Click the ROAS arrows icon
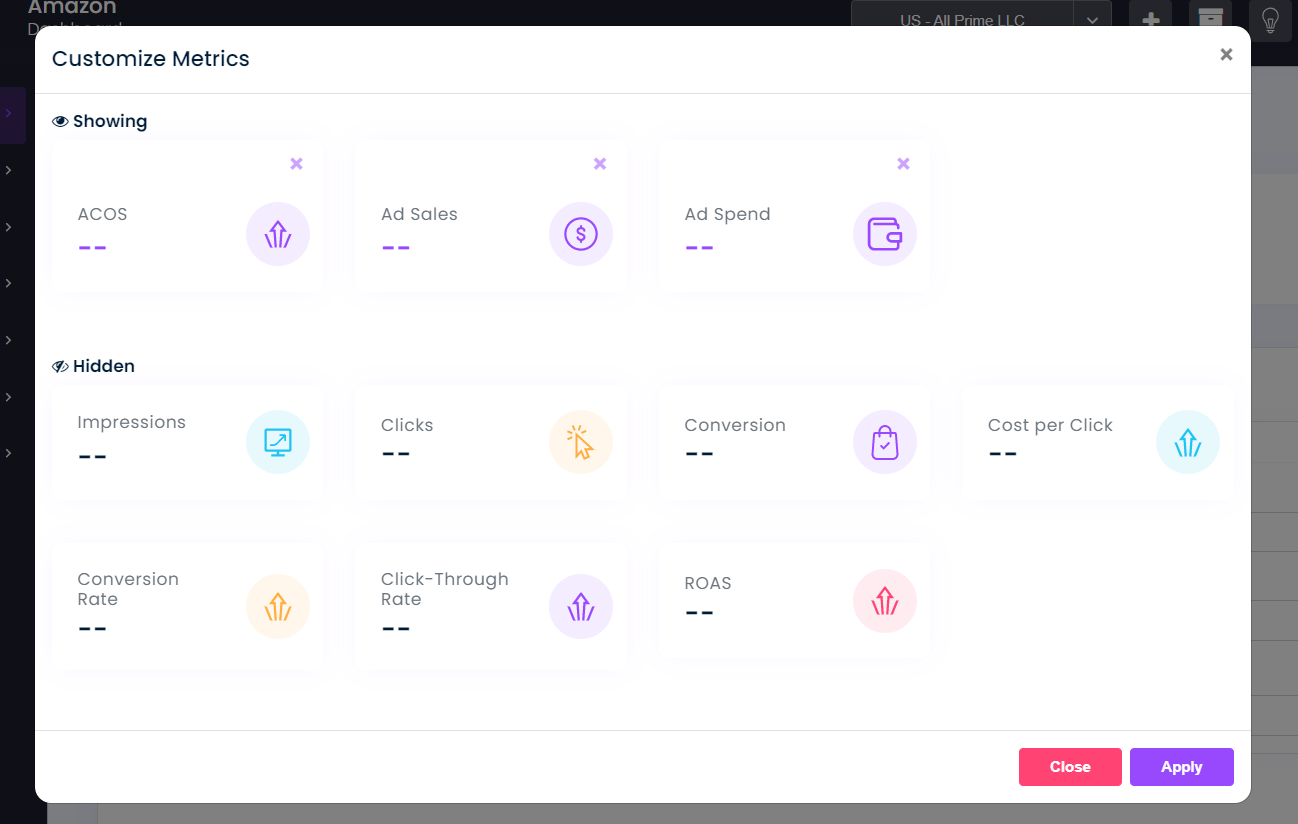The height and width of the screenshot is (824, 1298). (885, 601)
